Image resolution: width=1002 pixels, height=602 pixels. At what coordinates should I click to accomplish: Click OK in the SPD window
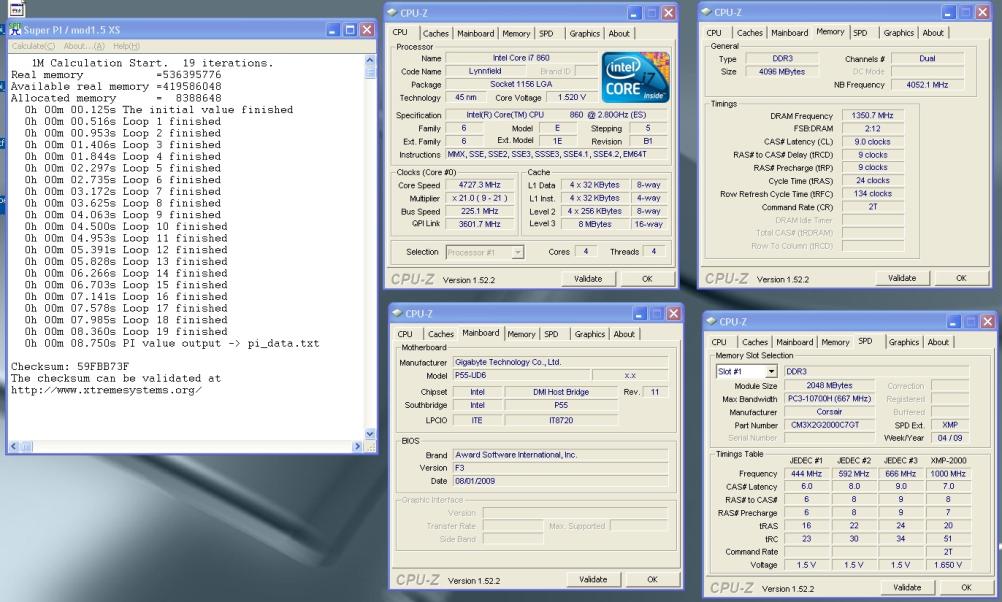966,587
